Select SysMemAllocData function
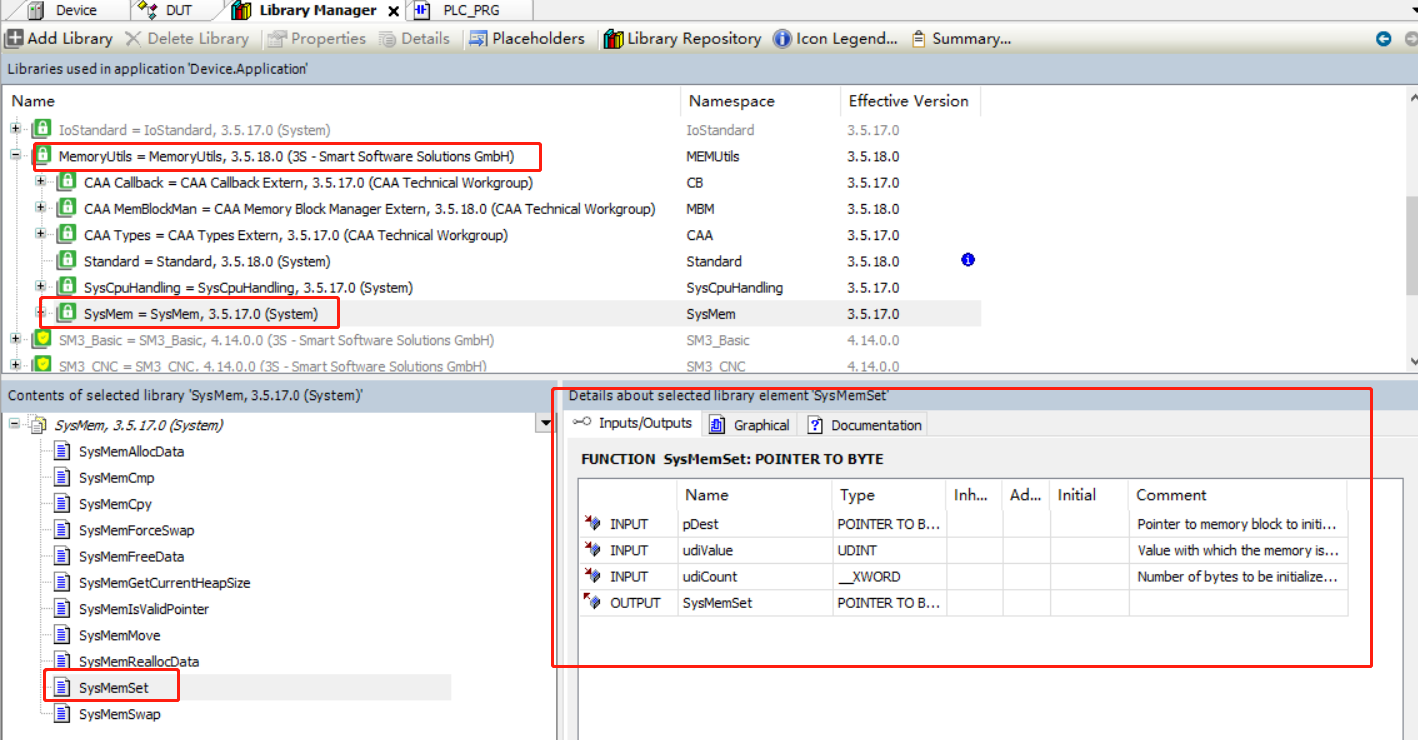The width and height of the screenshot is (1418, 740). (x=131, y=451)
